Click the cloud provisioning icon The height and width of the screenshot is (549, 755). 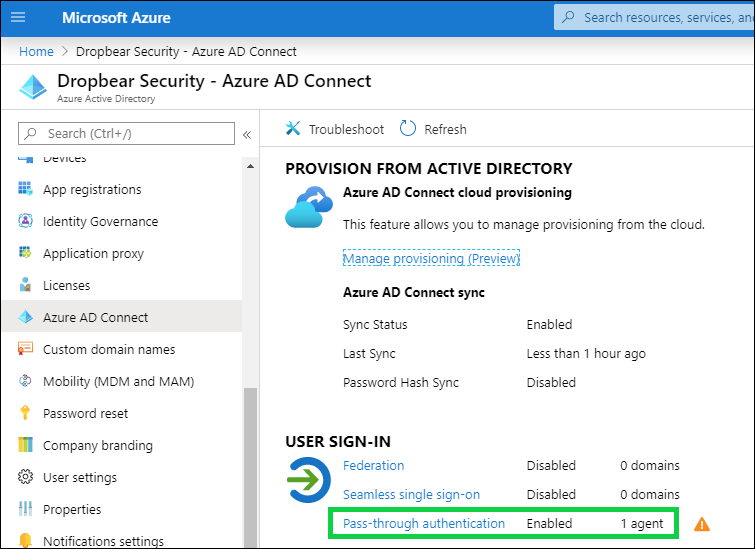(309, 207)
